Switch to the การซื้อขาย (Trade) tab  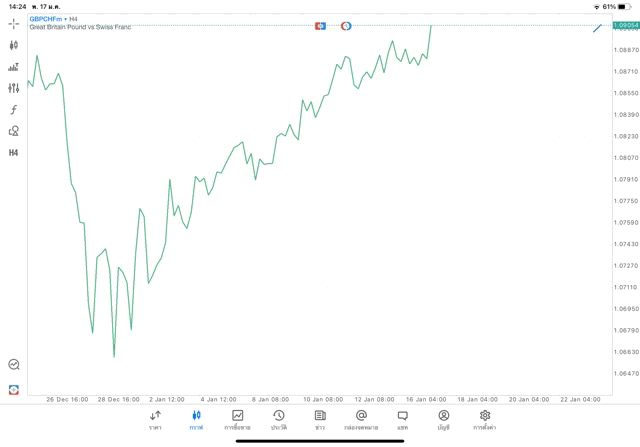pyautogui.click(x=237, y=419)
